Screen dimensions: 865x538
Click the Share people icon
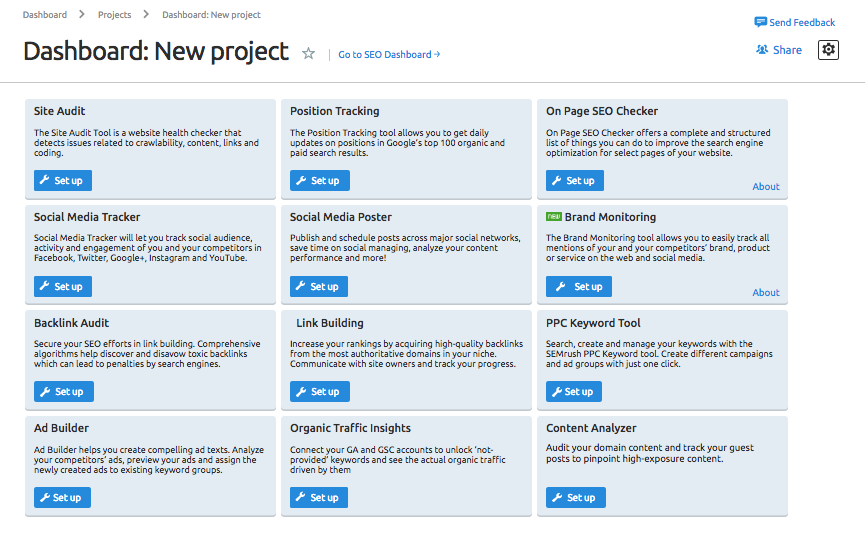[x=762, y=50]
